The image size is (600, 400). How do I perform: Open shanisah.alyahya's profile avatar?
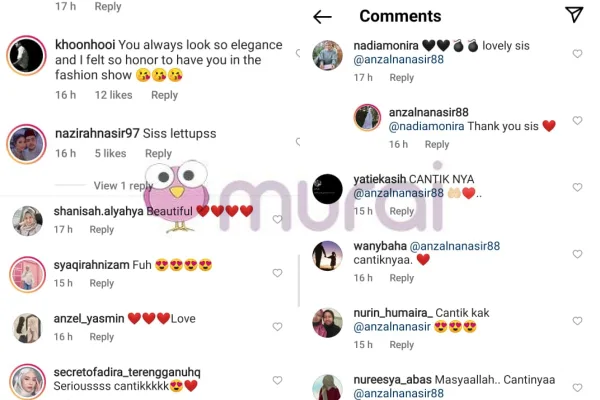pyautogui.click(x=27, y=221)
